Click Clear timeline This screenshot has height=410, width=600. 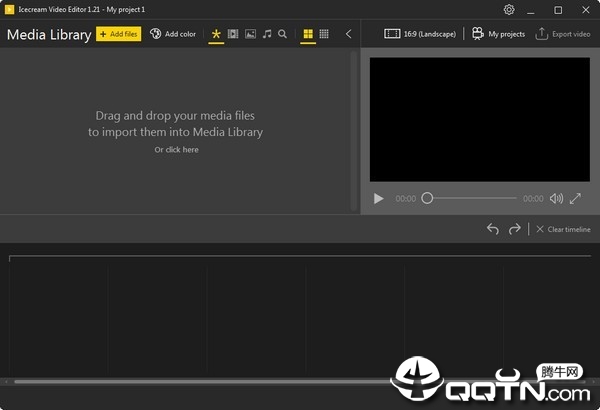click(x=563, y=229)
